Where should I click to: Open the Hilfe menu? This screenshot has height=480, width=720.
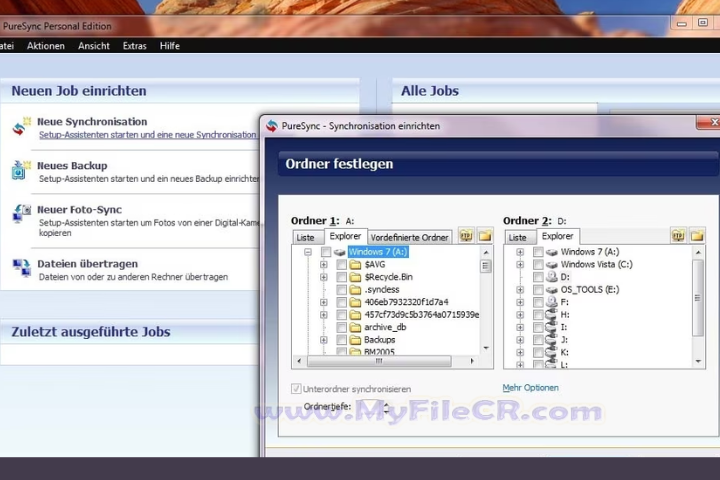pos(169,45)
